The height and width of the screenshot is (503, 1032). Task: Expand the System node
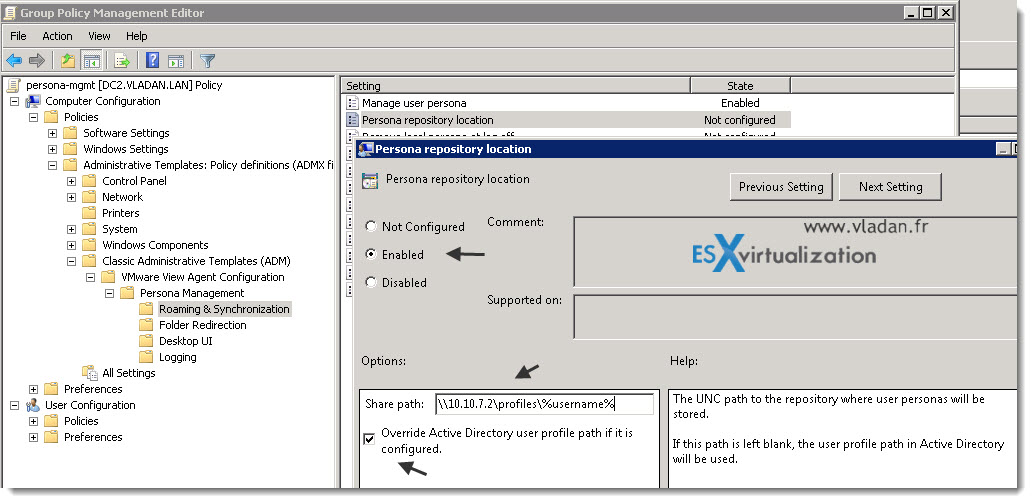72,229
